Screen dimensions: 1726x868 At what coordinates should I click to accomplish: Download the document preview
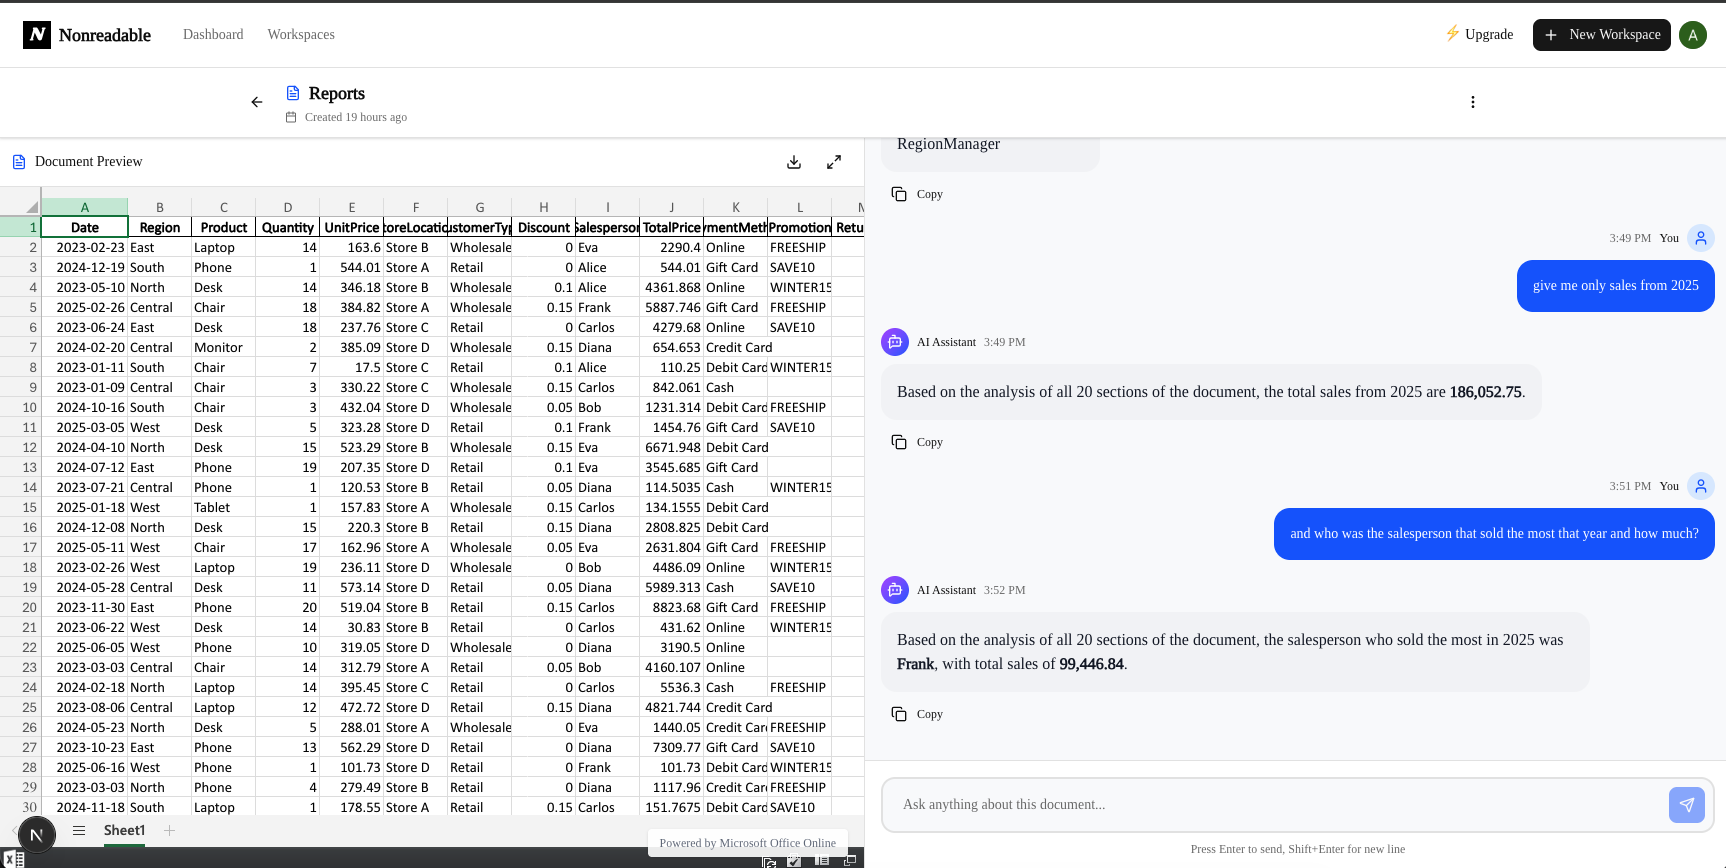[x=794, y=162]
